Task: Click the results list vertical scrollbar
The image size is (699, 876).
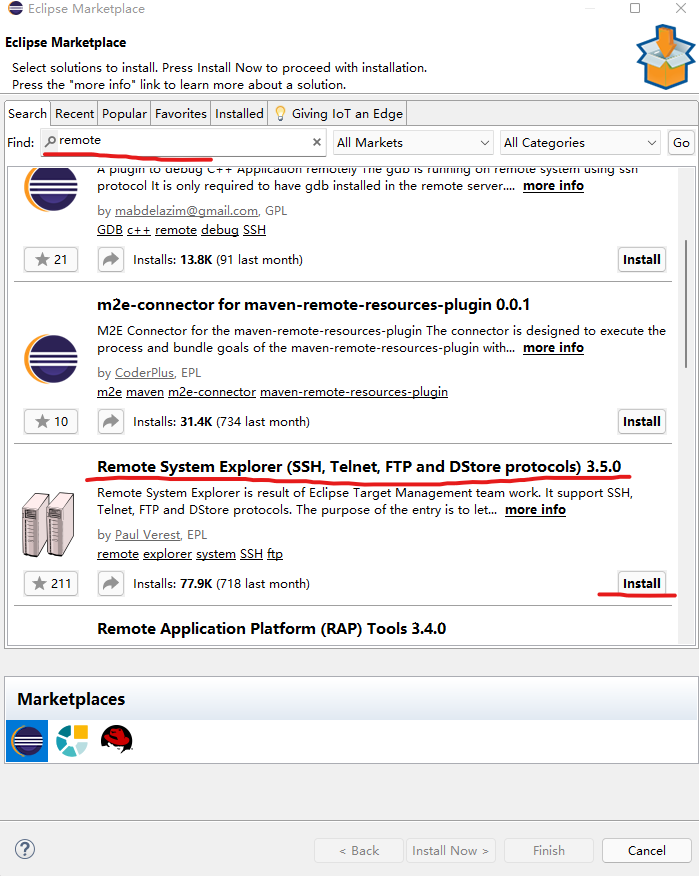Action: pos(686,304)
